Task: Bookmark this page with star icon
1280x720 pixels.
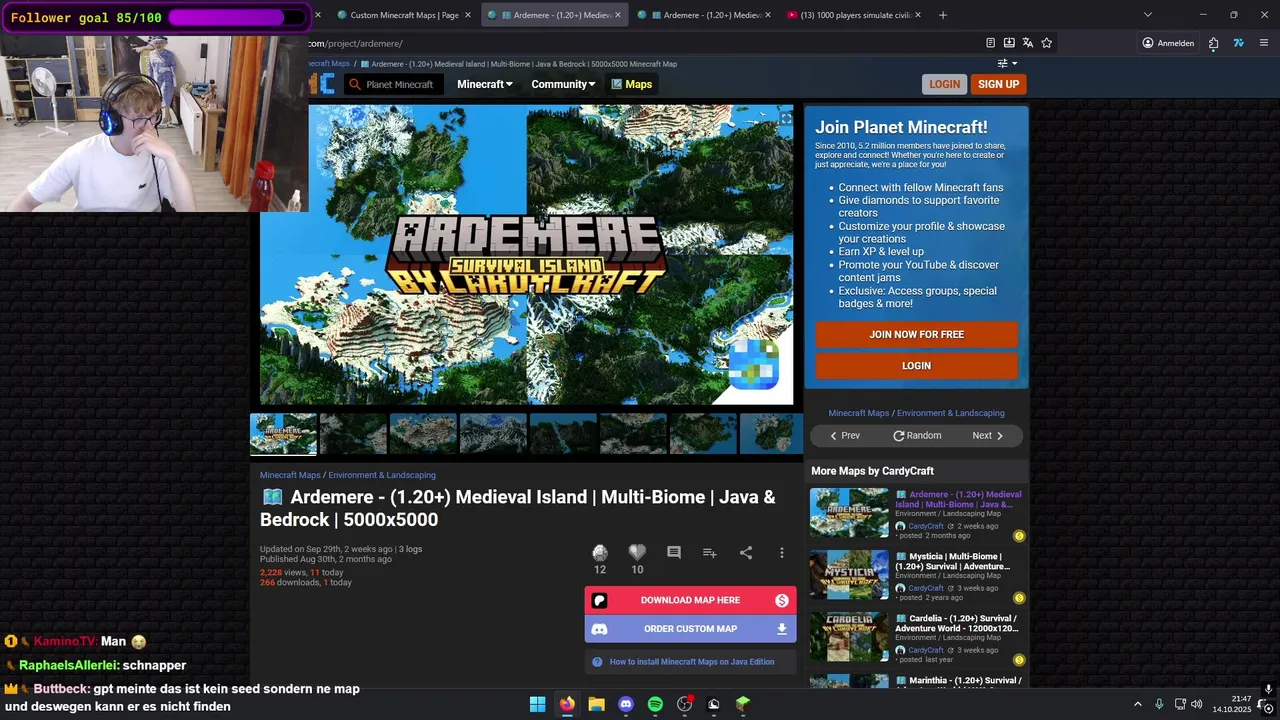Action: 1046,43
